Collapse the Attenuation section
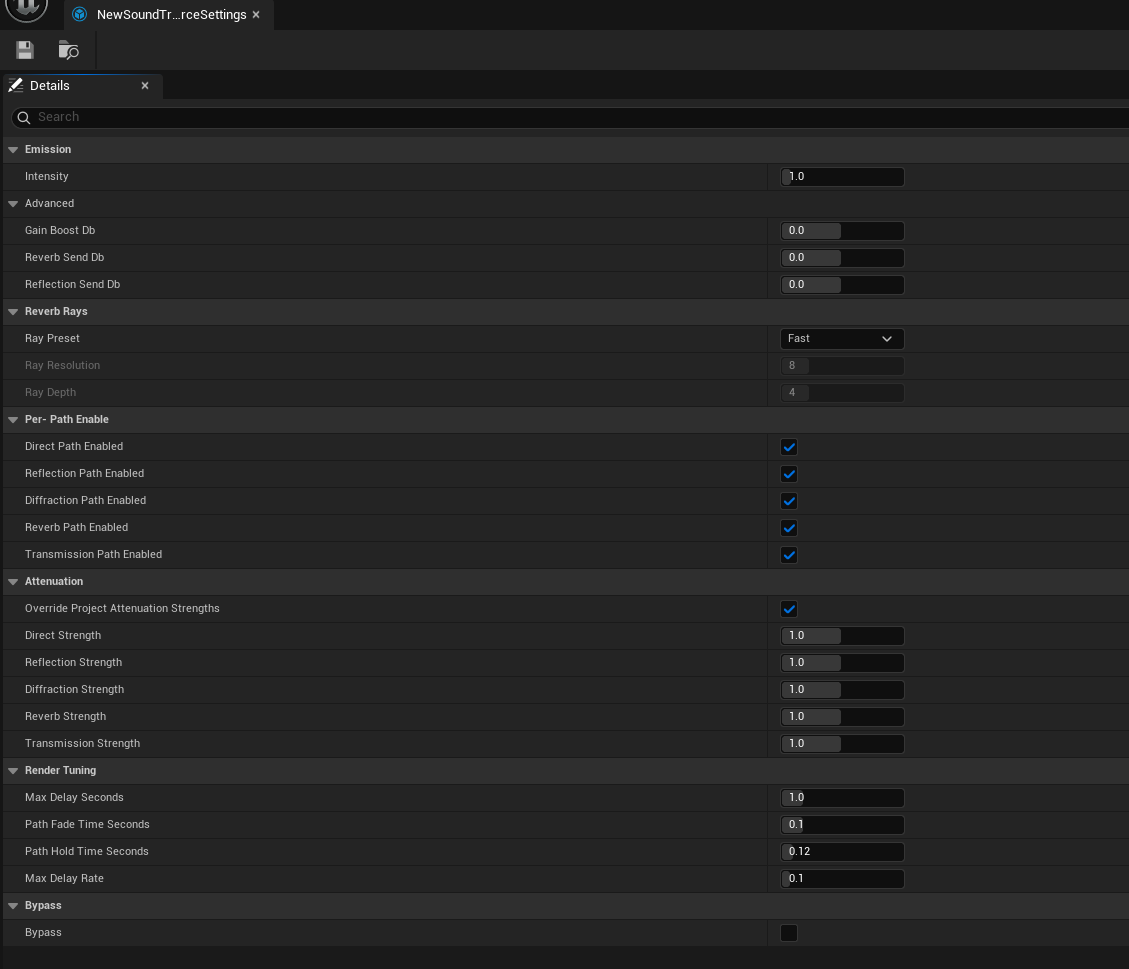The image size is (1129, 969). [x=13, y=582]
